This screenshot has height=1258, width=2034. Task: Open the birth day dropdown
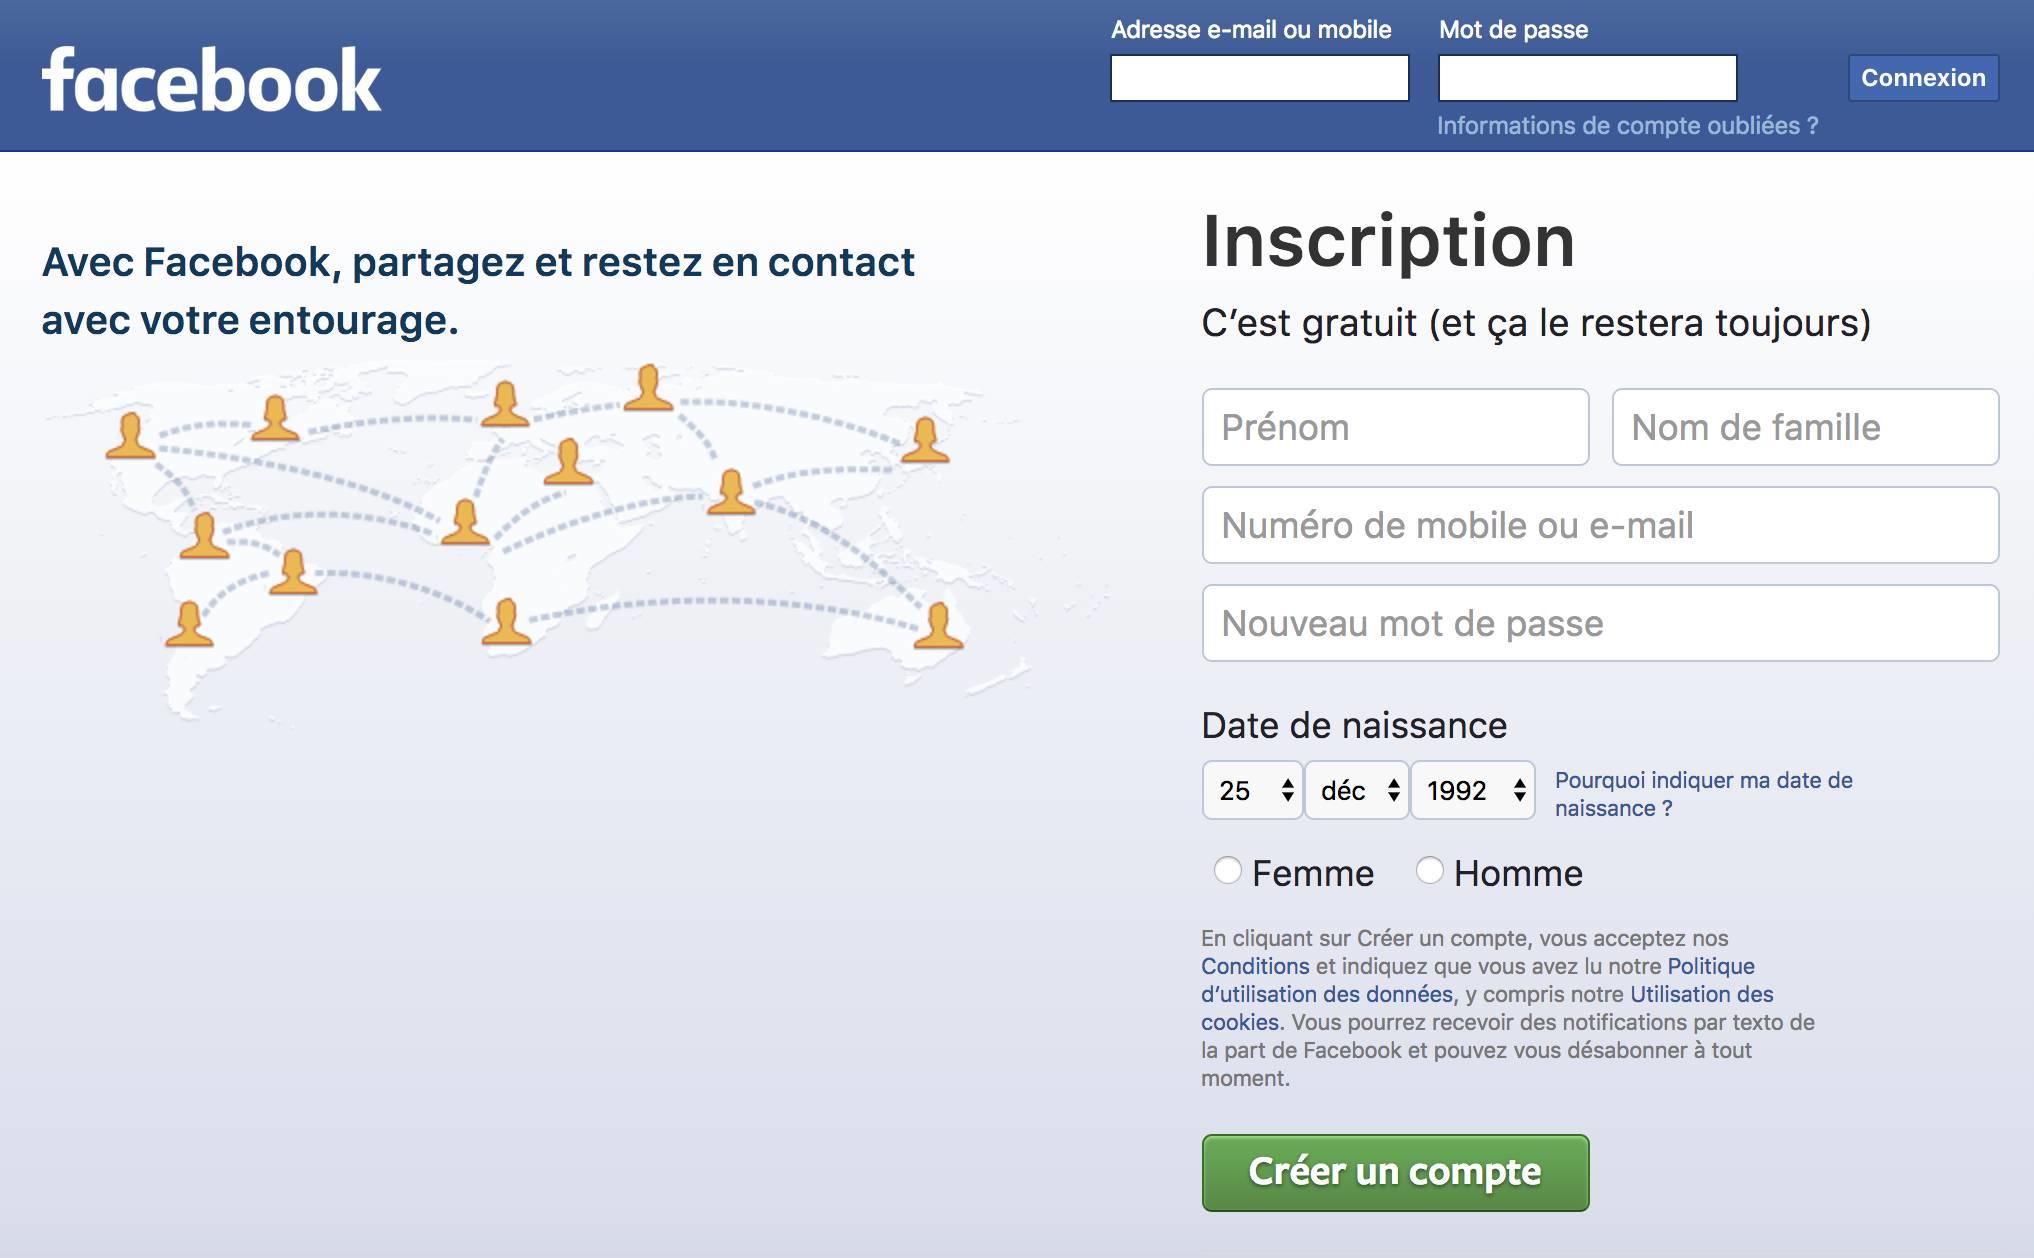click(1252, 790)
